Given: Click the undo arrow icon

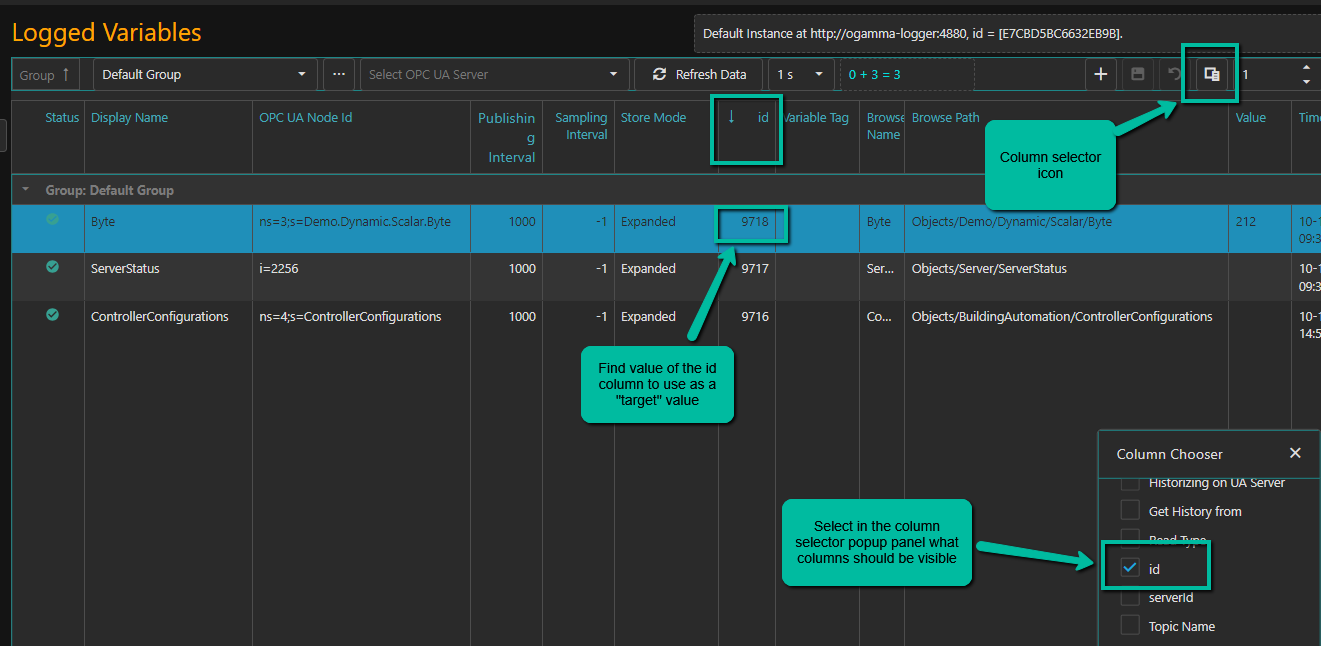Looking at the screenshot, I should pyautogui.click(x=1174, y=74).
